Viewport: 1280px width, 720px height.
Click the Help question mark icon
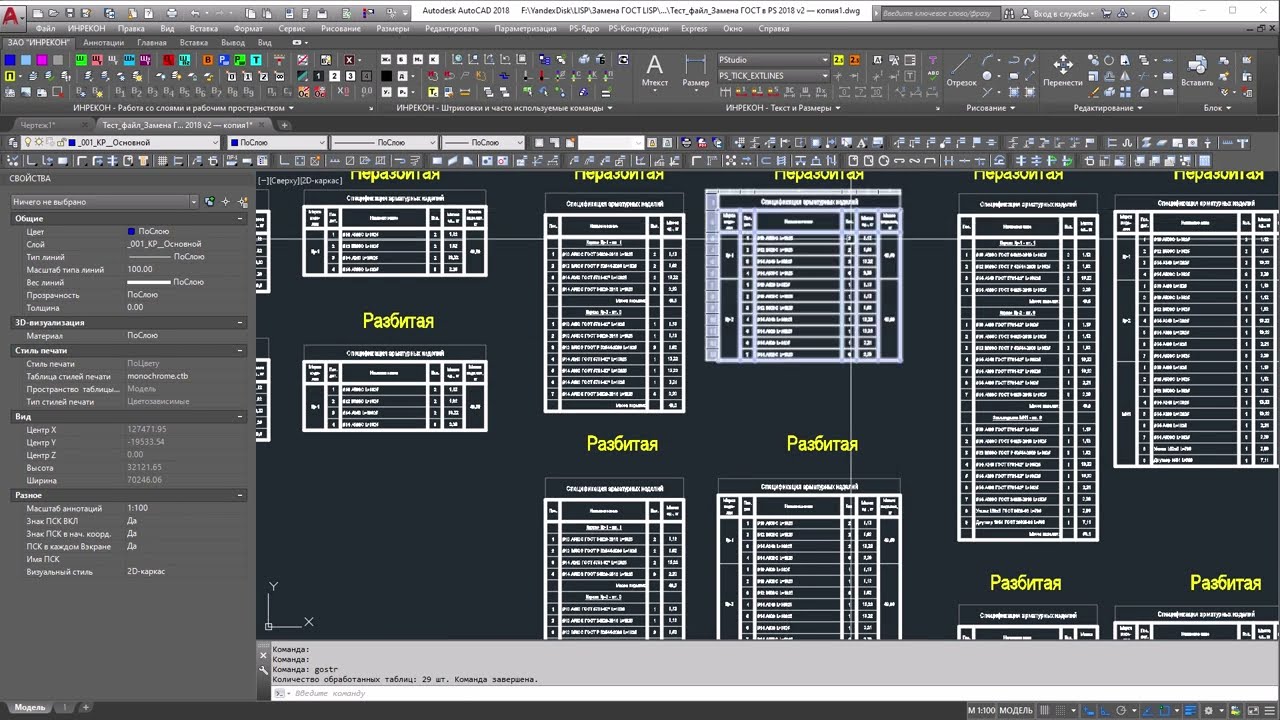tap(1153, 13)
